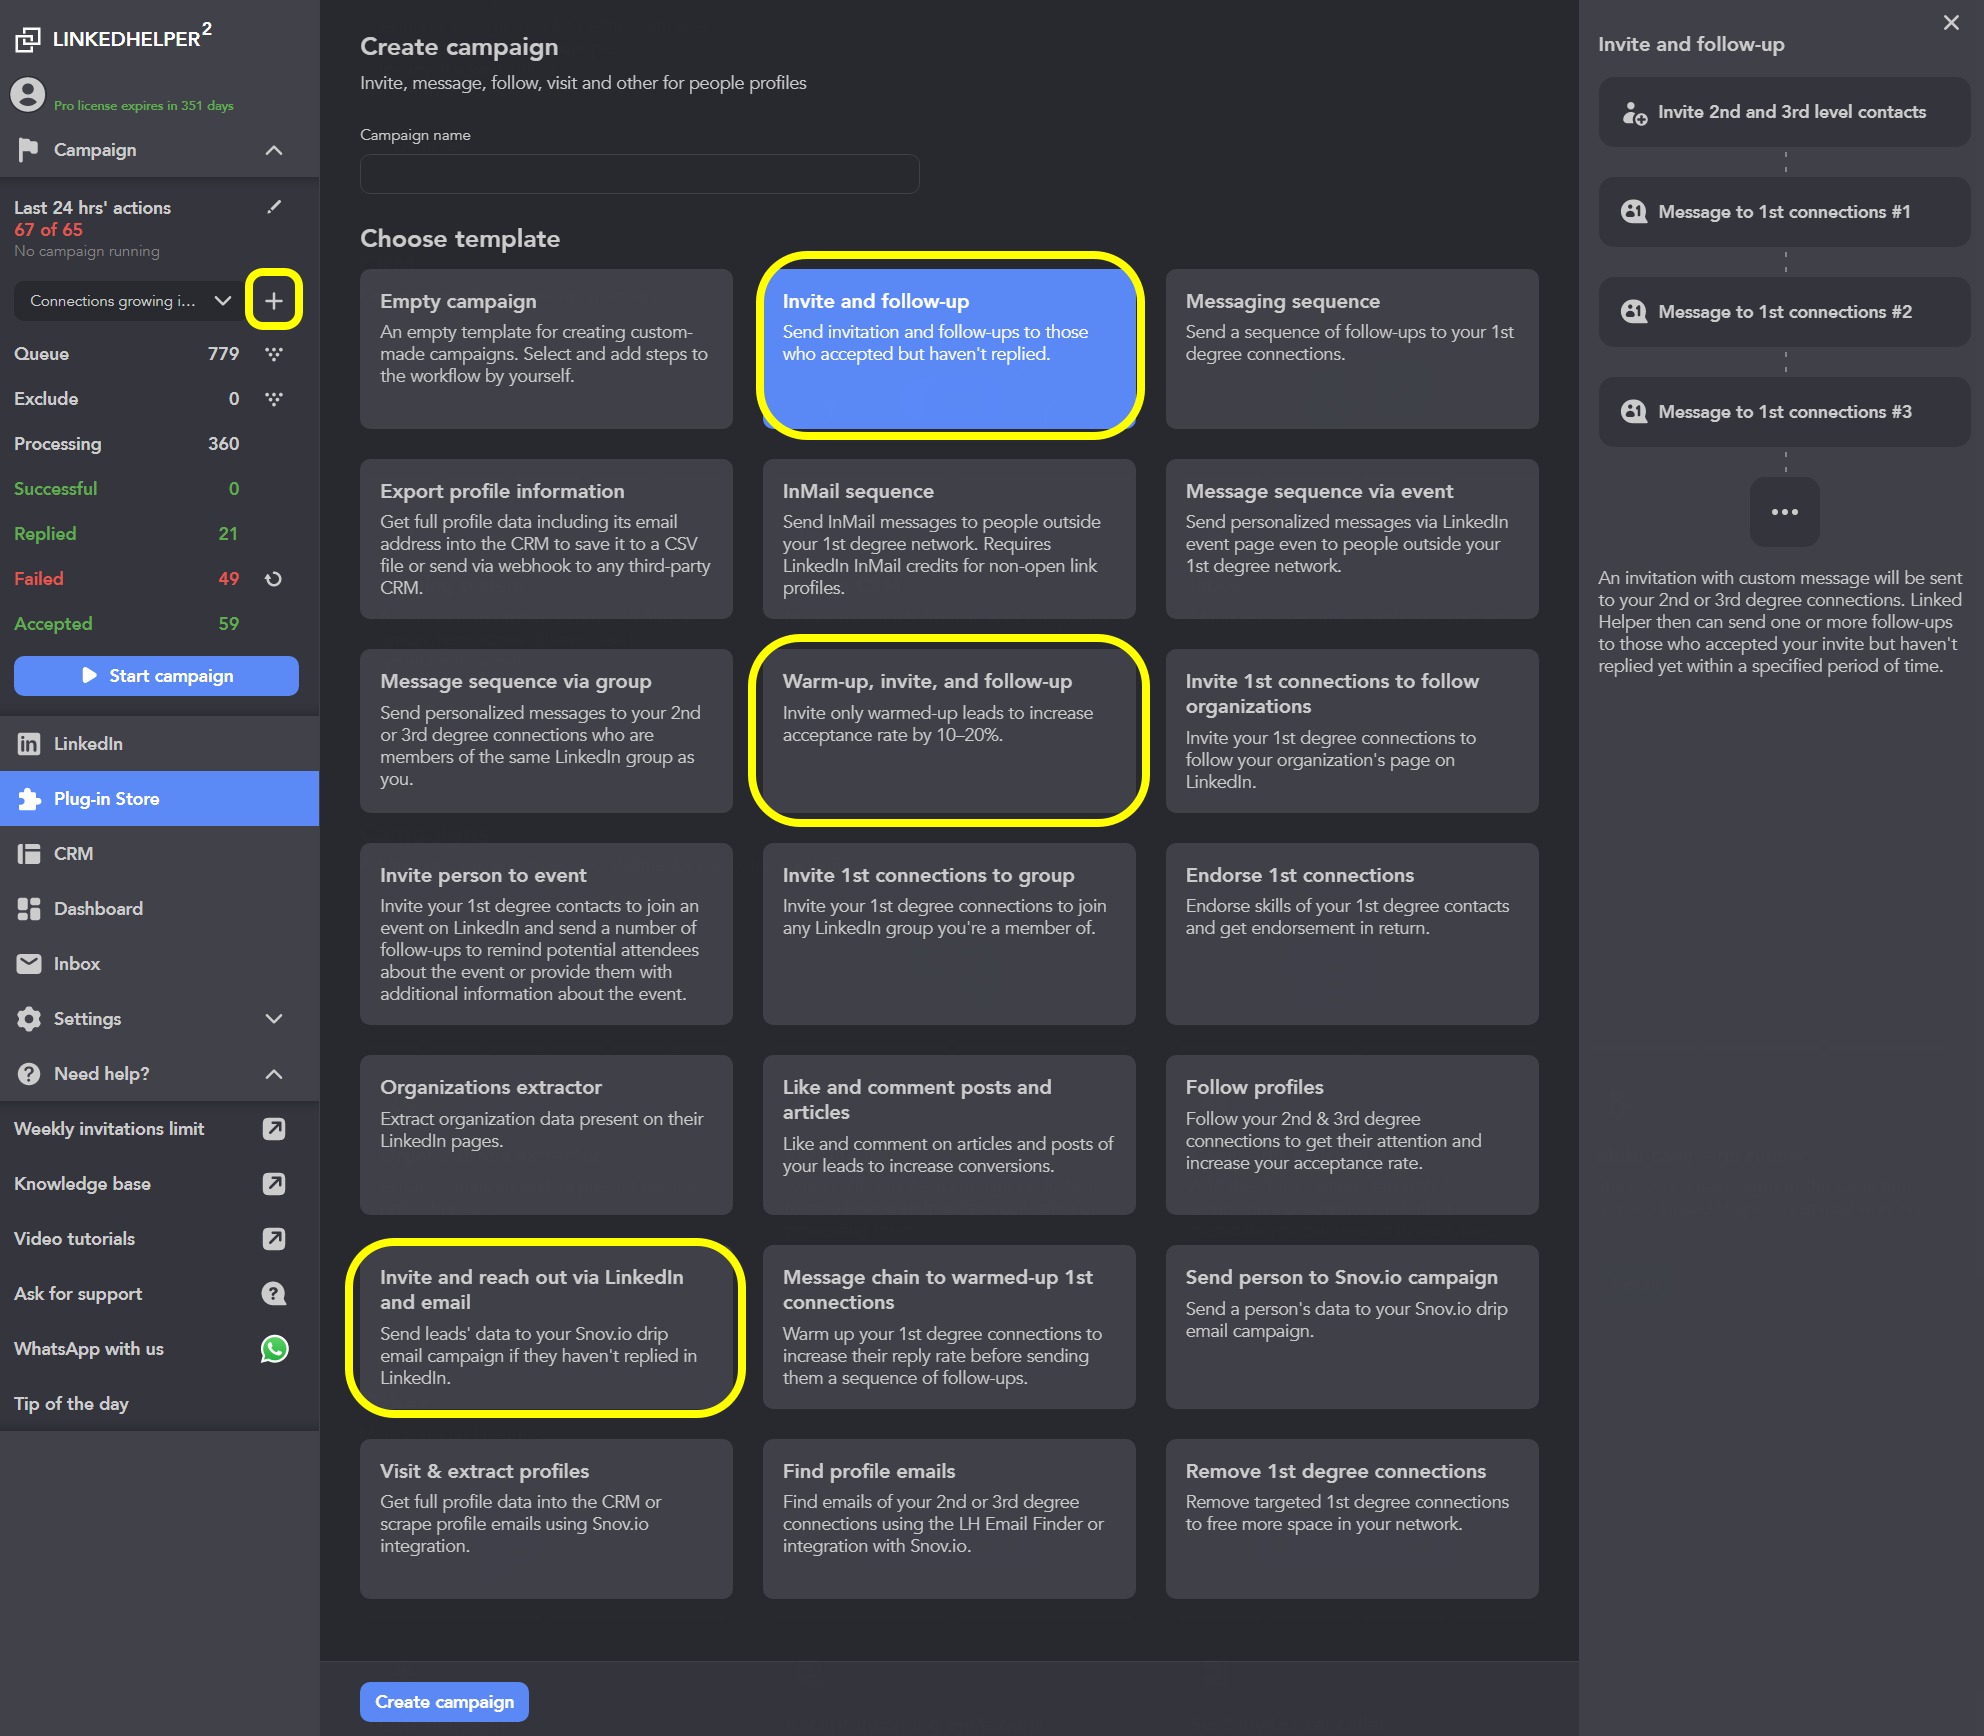Click the Dashboard grid icon
Screen dimensions: 1984x1736
coord(29,909)
